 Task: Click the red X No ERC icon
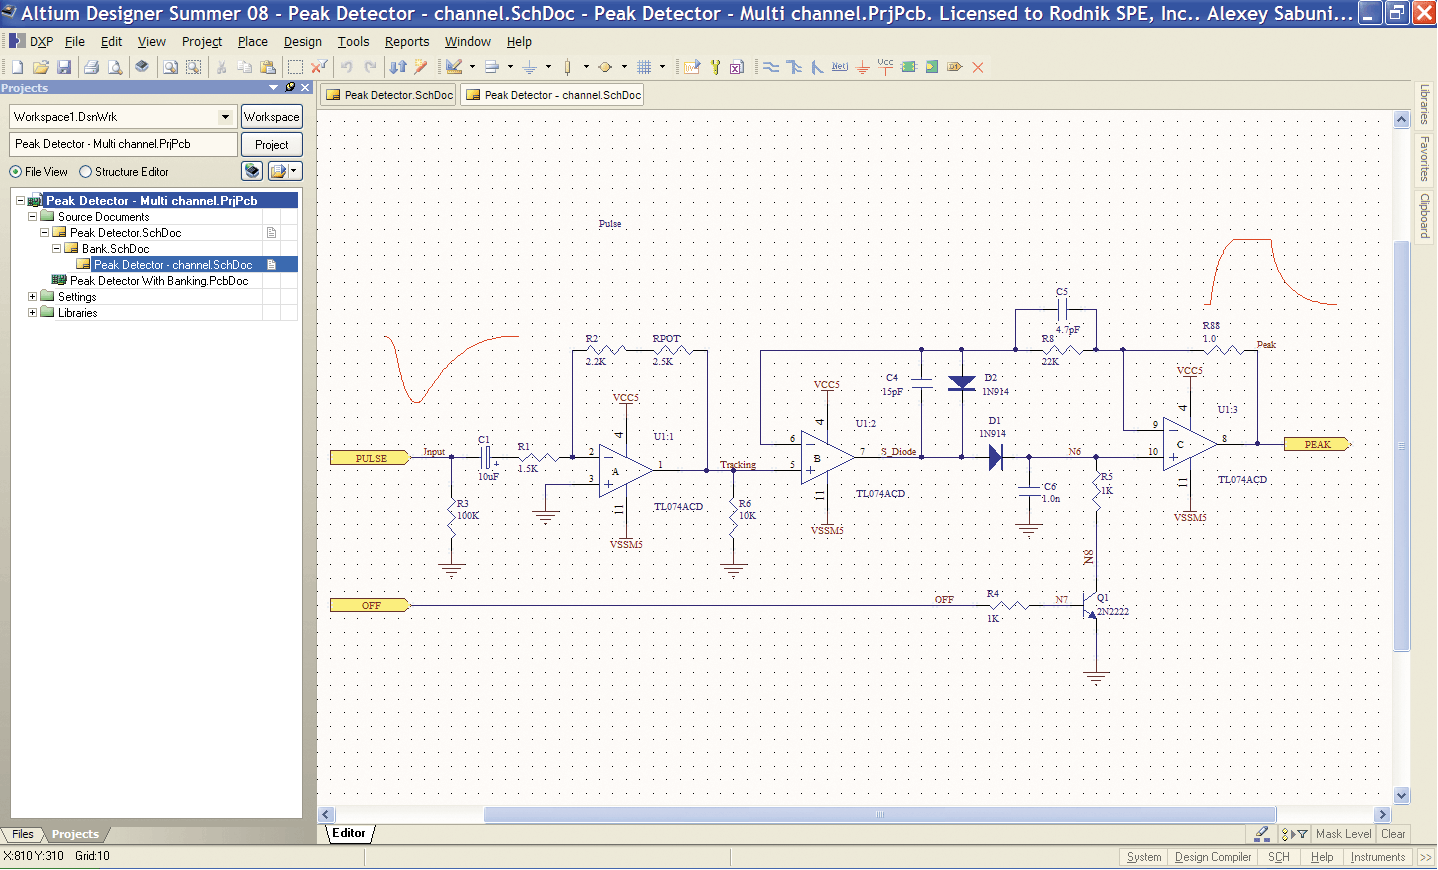(978, 67)
